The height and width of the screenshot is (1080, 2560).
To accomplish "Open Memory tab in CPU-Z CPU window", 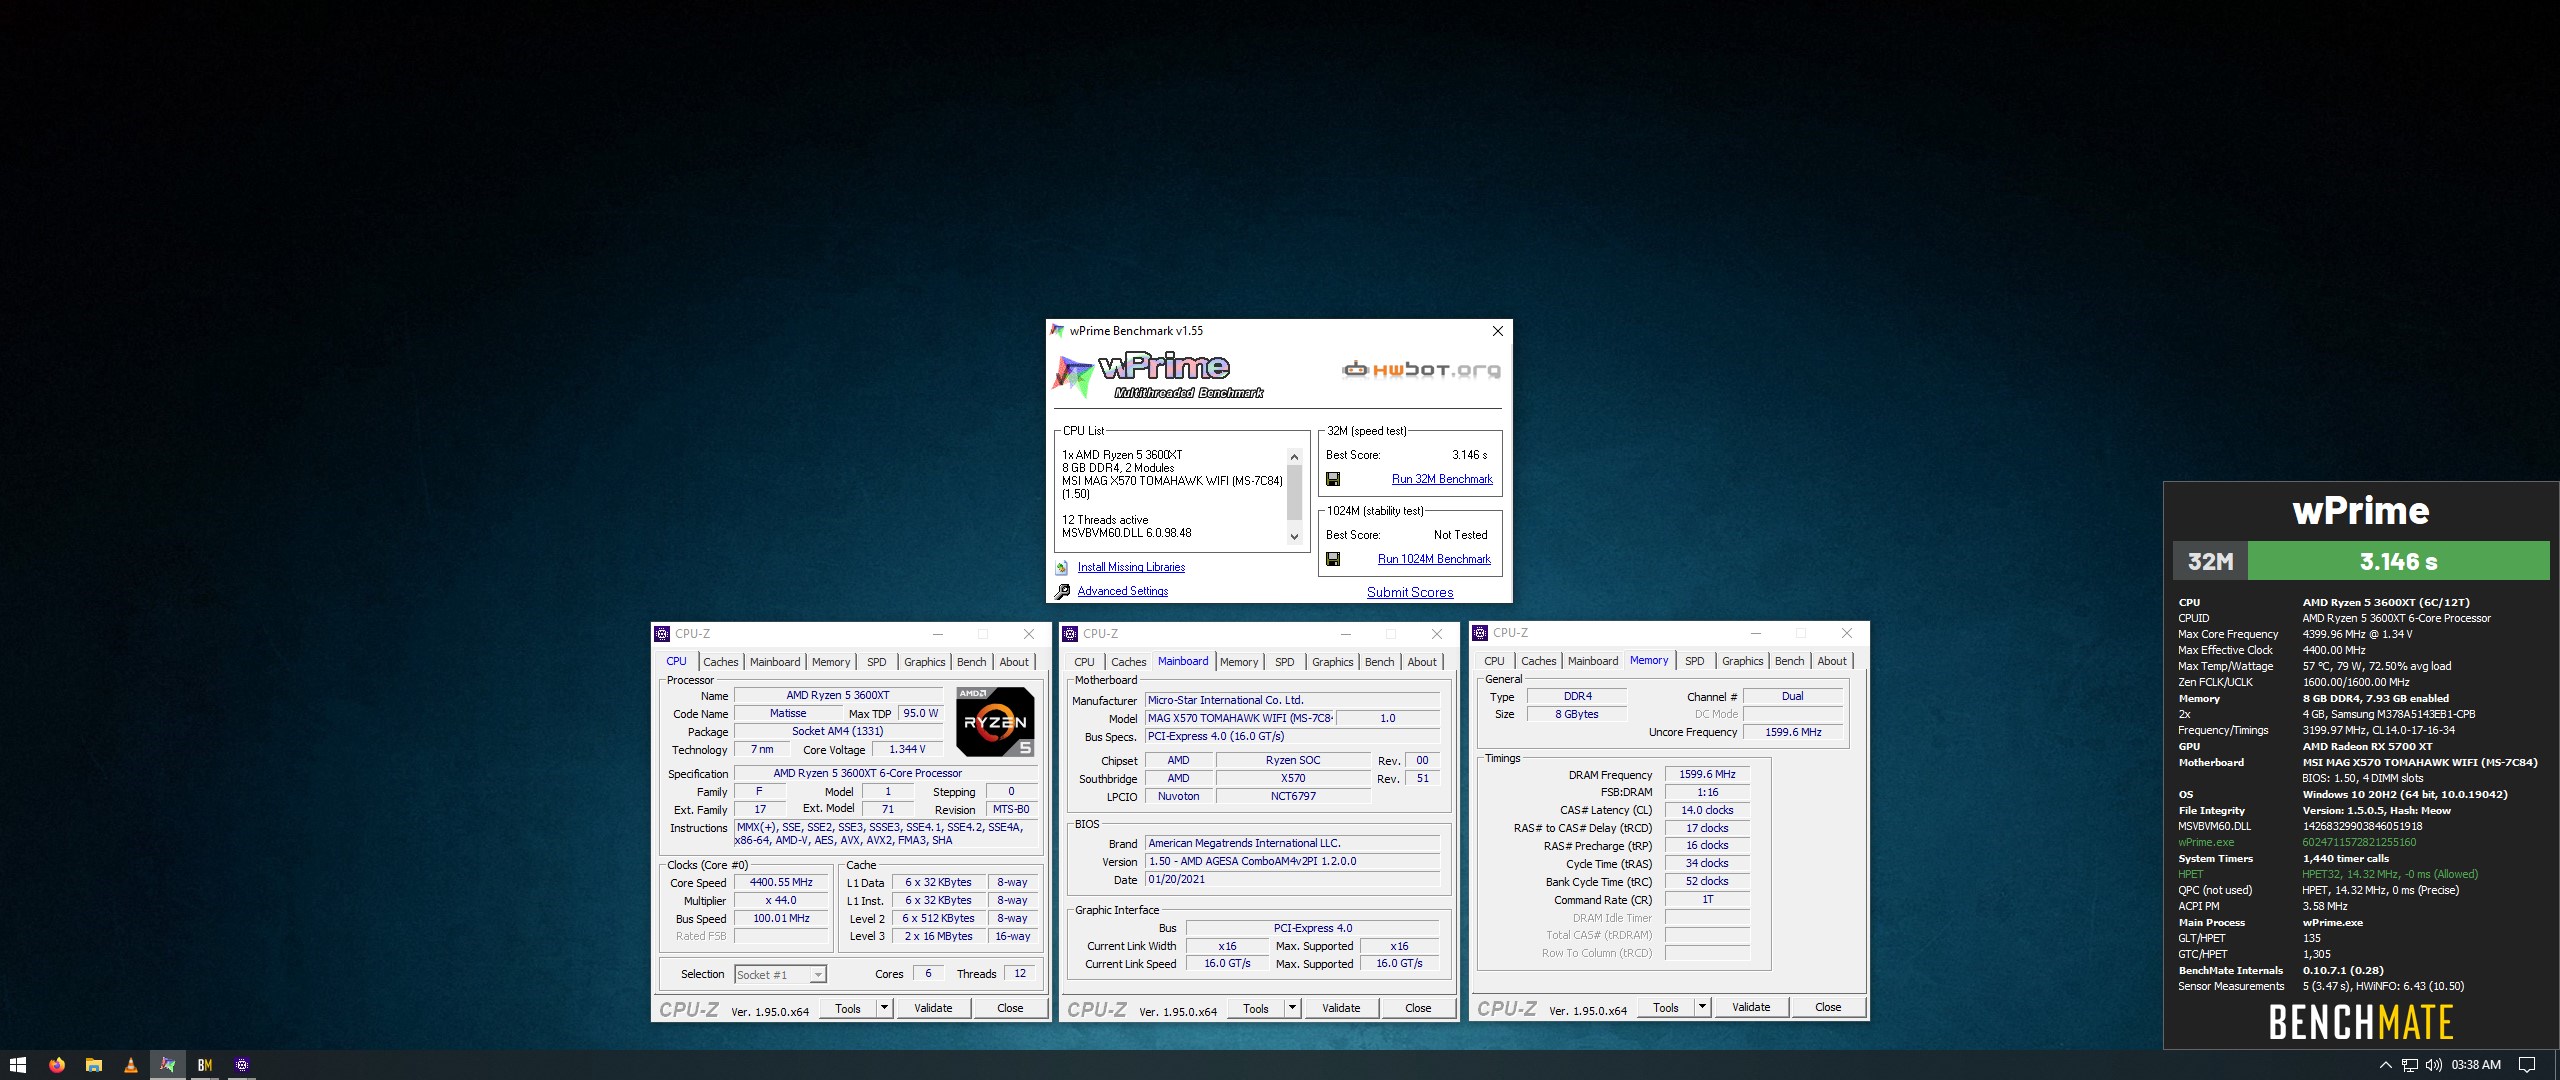I will pyautogui.click(x=831, y=662).
